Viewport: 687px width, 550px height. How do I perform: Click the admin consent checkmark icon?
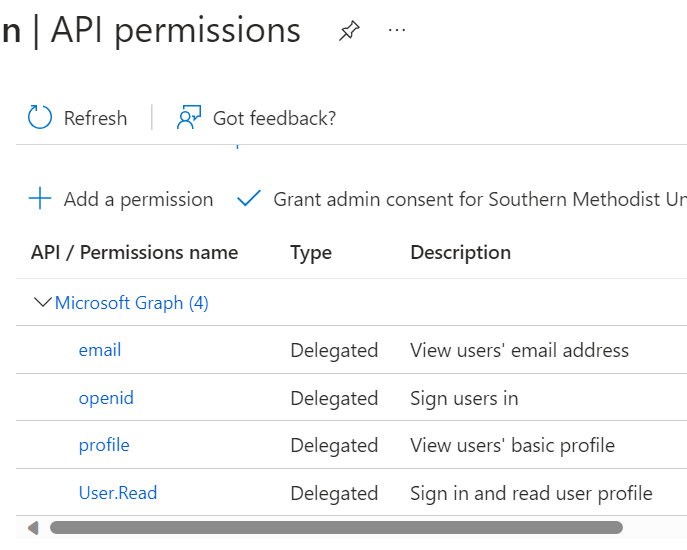(249, 198)
